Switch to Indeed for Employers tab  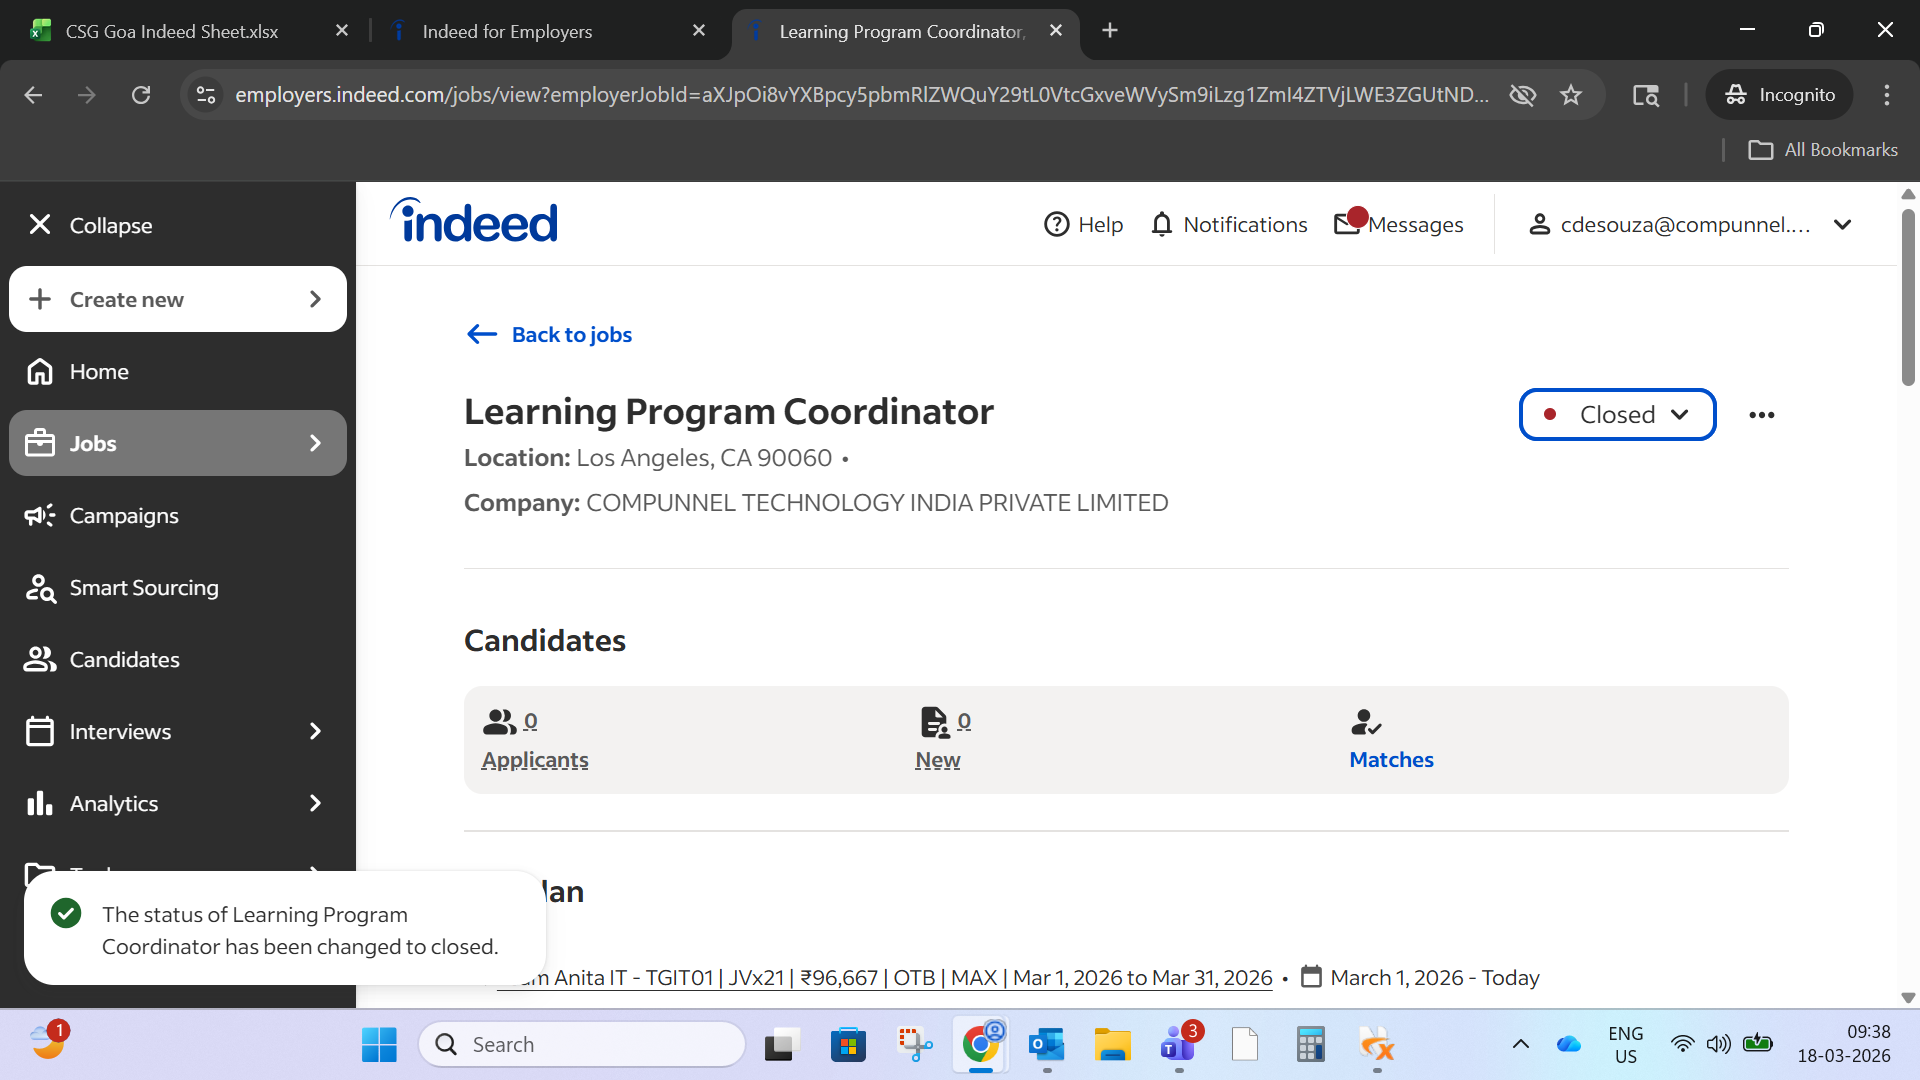[507, 31]
